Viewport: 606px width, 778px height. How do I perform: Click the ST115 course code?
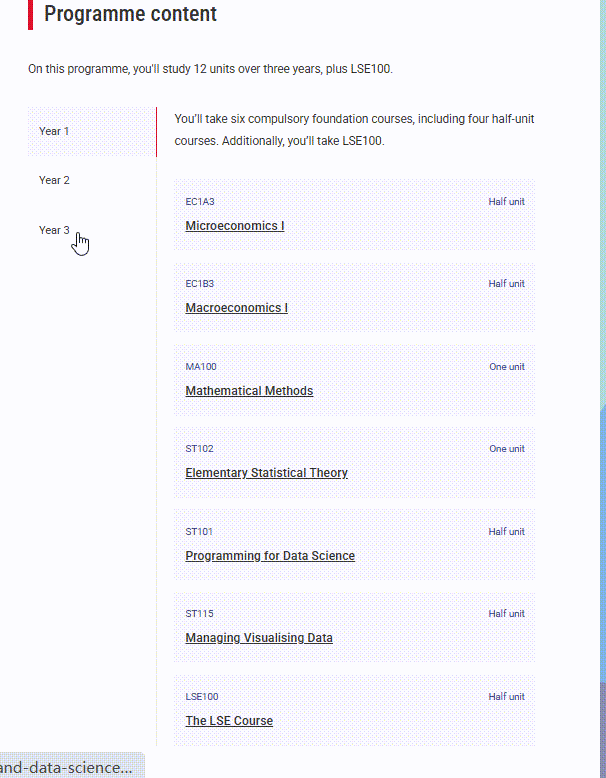200,614
